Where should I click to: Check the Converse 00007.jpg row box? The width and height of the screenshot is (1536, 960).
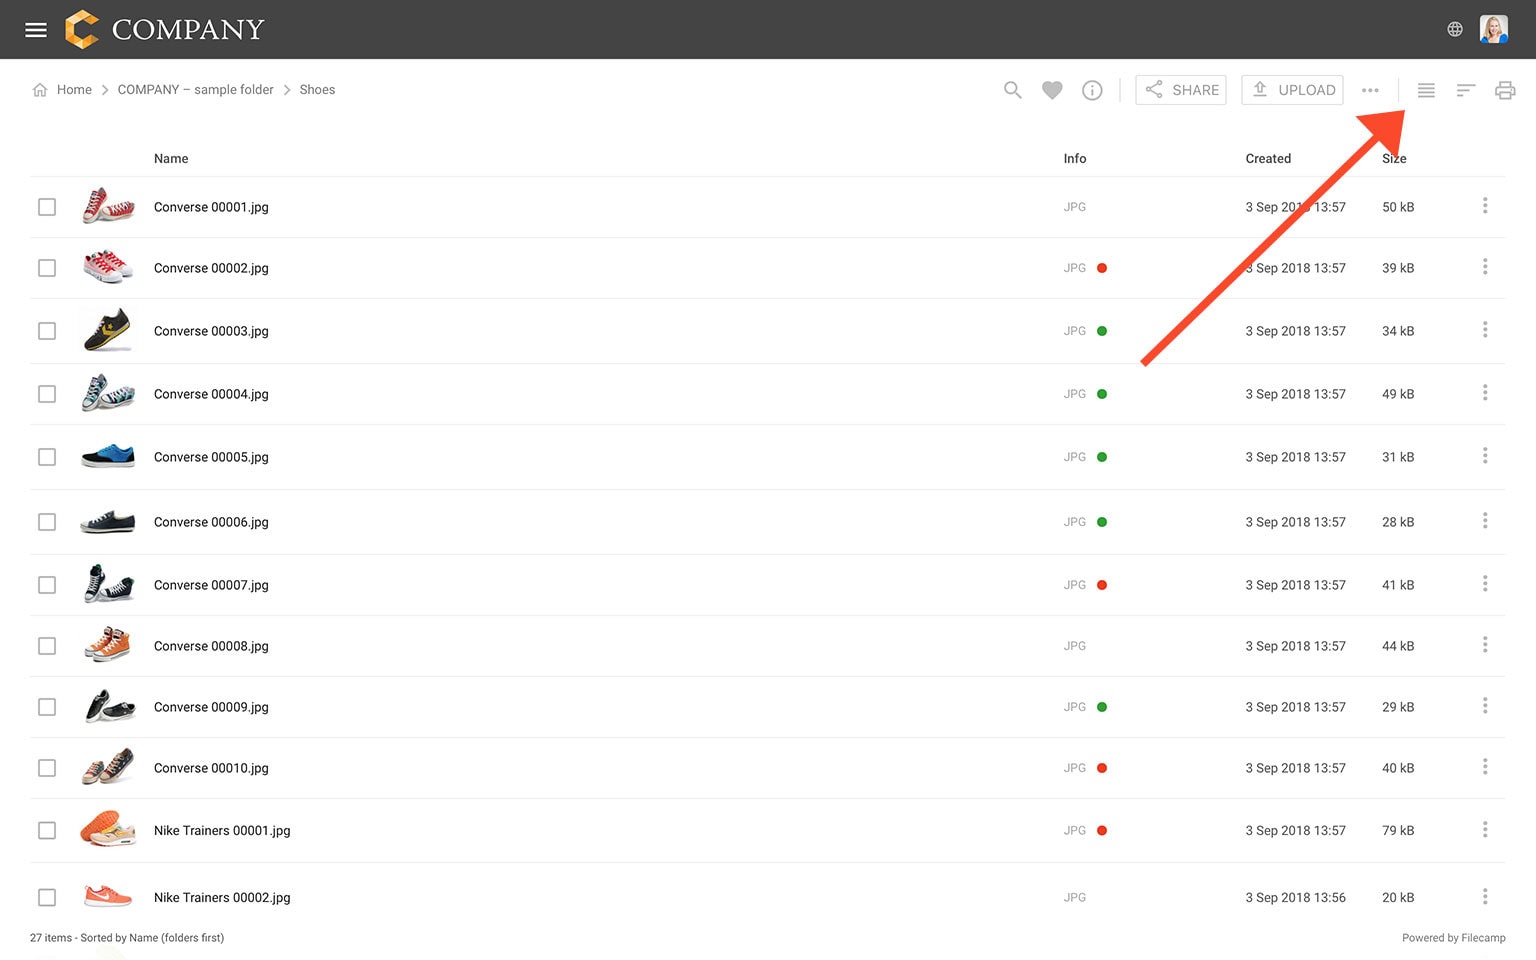pyautogui.click(x=47, y=585)
